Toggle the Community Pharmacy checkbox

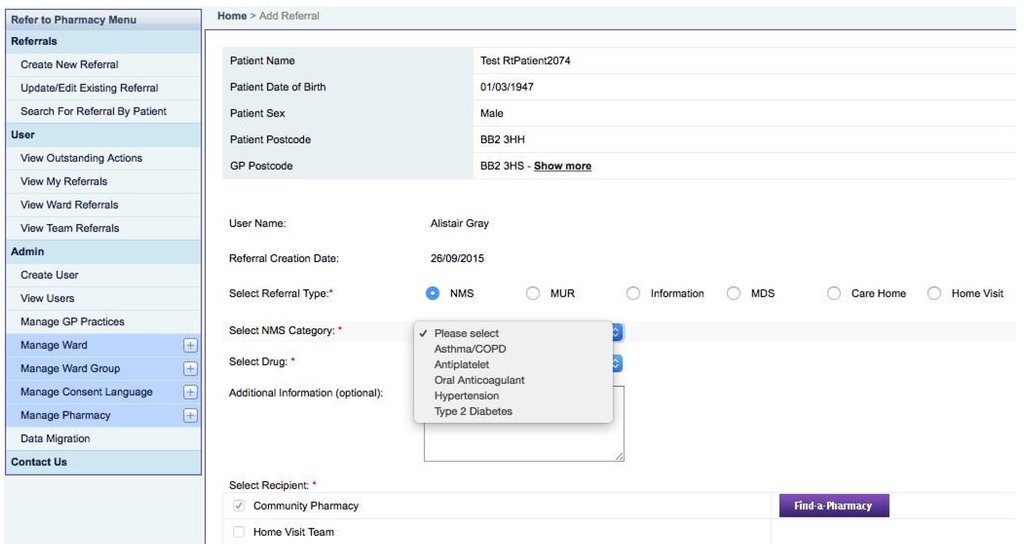pos(238,506)
